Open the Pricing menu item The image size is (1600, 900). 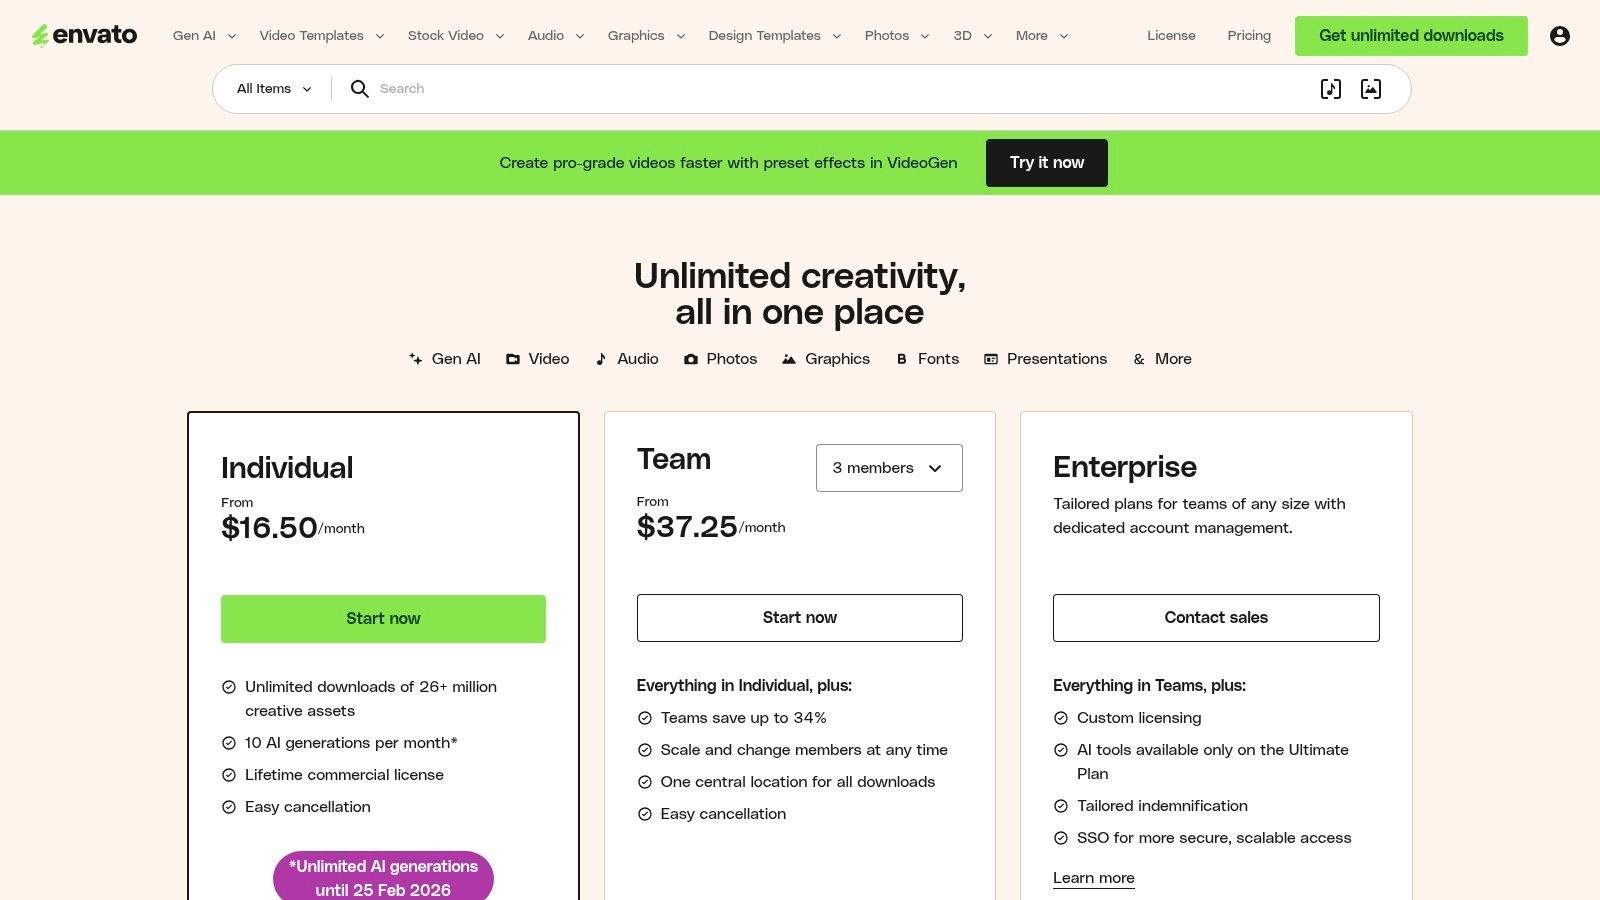pos(1248,35)
